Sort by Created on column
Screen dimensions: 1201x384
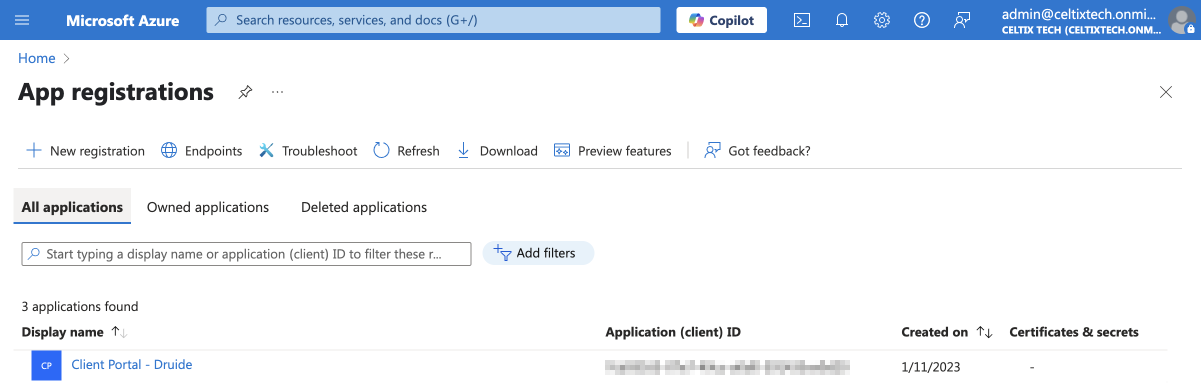[946, 332]
